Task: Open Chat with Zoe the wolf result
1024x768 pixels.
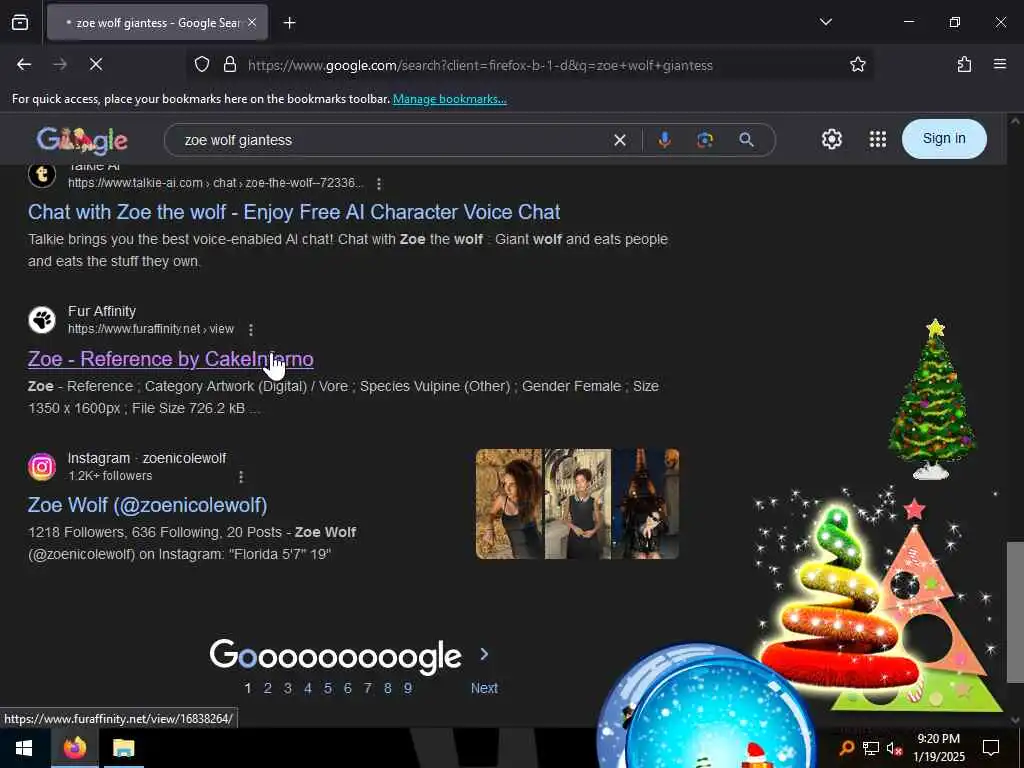Action: tap(294, 212)
